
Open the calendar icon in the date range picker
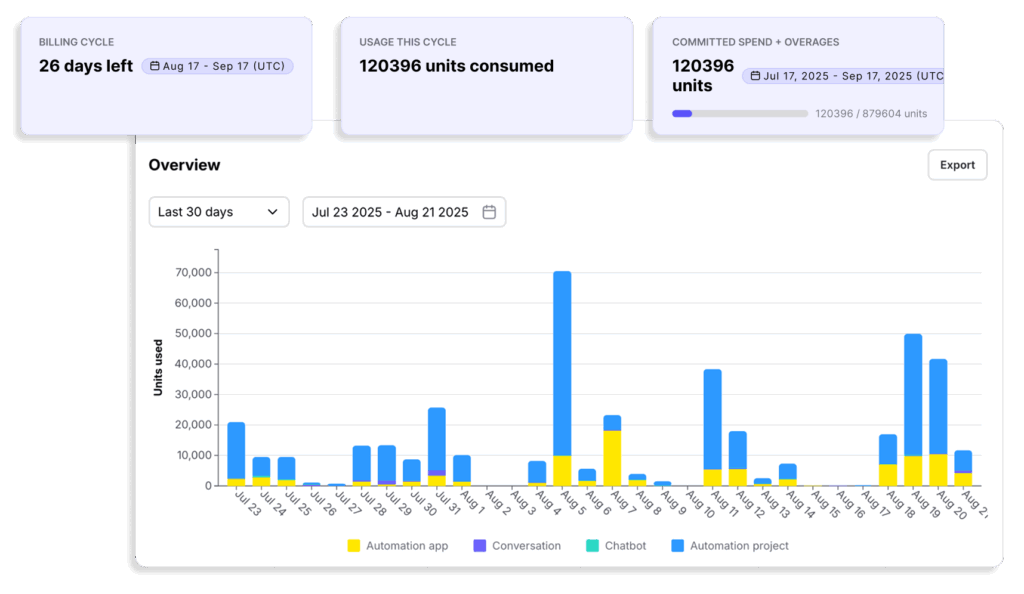click(488, 211)
